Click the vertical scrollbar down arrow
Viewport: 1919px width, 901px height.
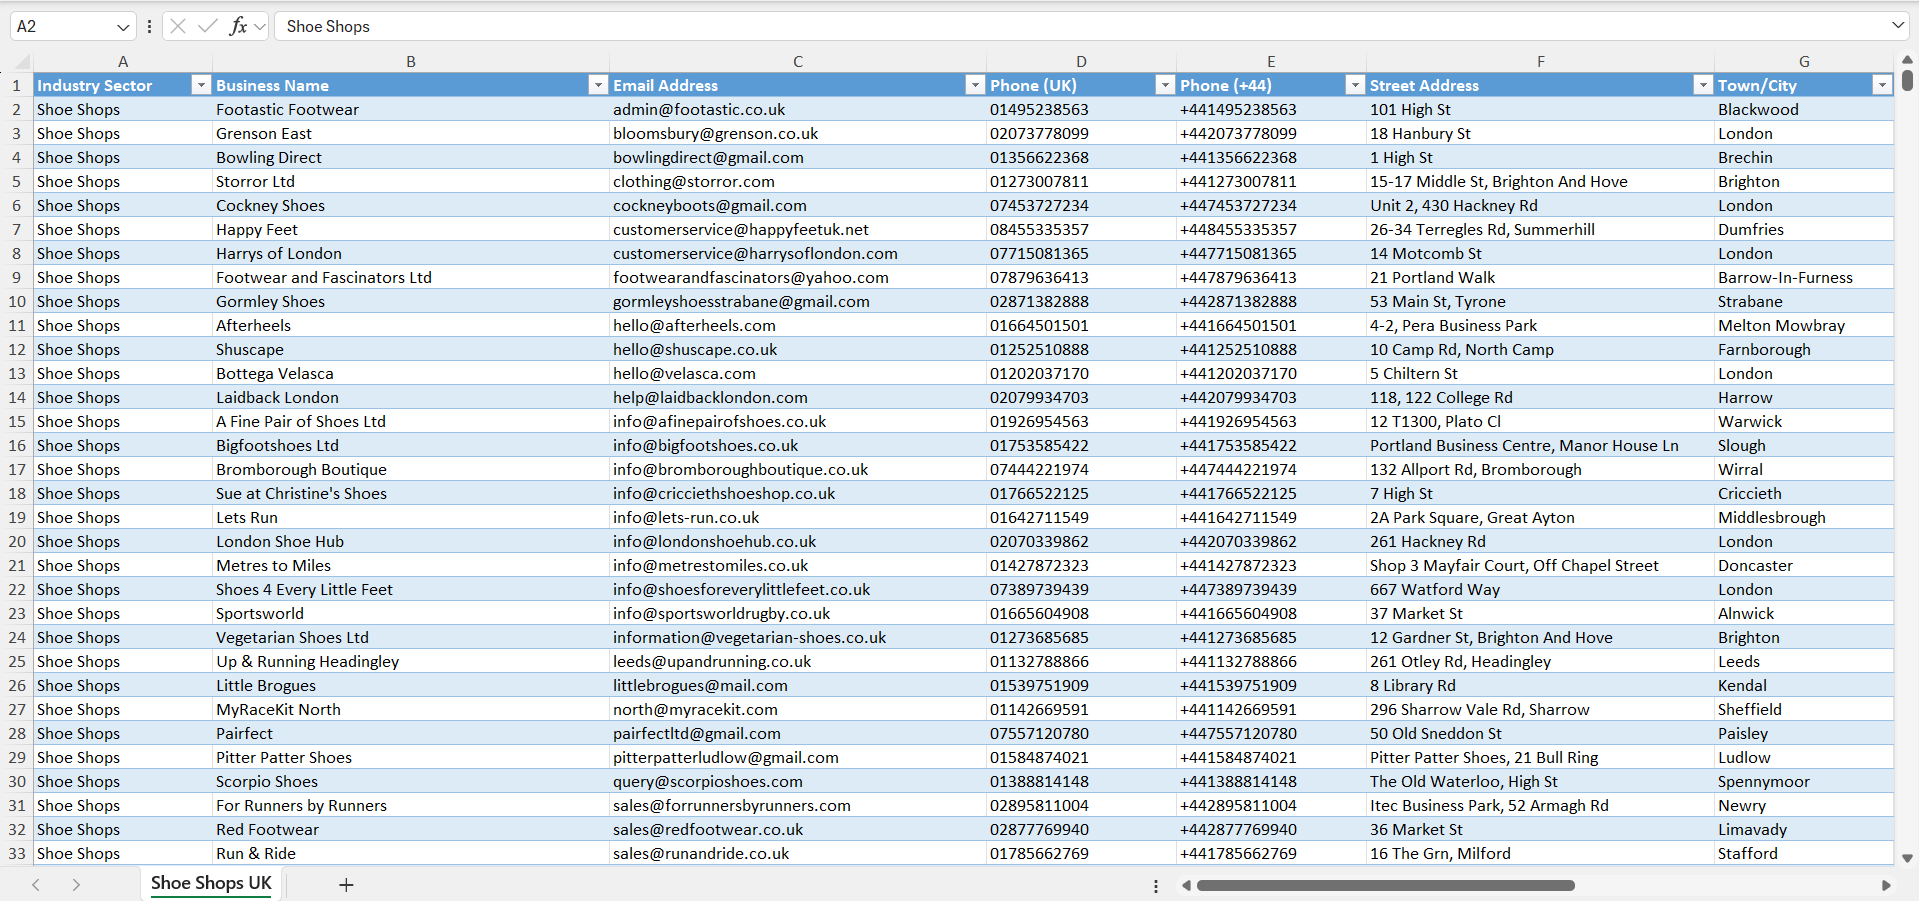point(1908,858)
